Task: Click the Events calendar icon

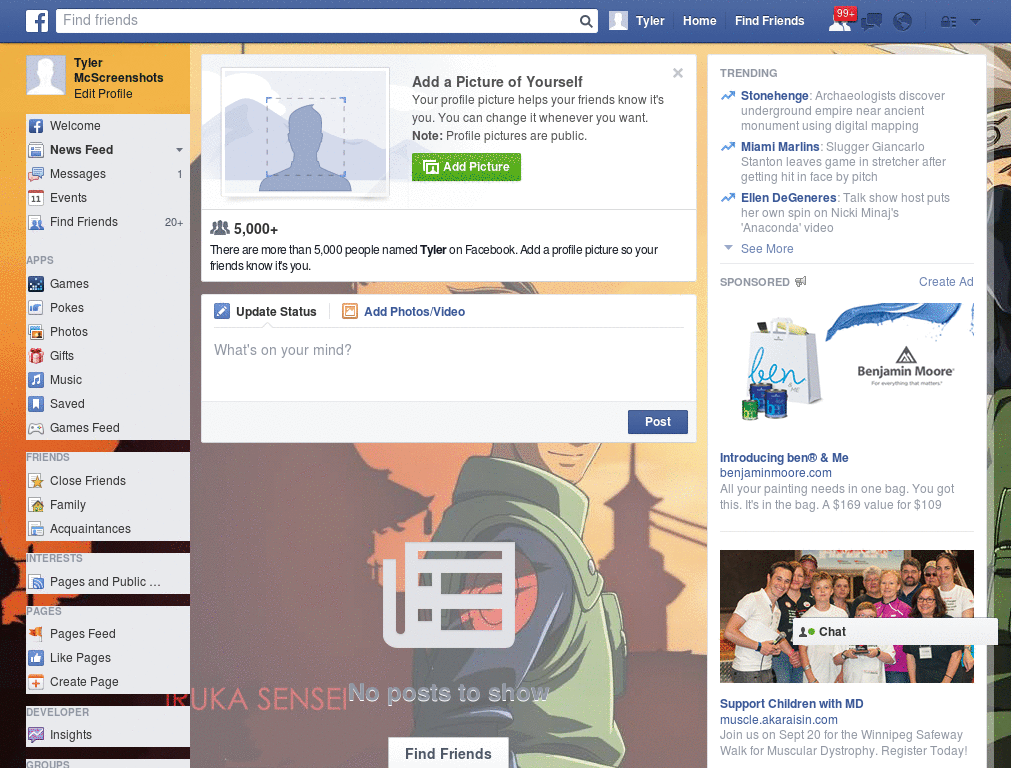Action: (x=36, y=198)
